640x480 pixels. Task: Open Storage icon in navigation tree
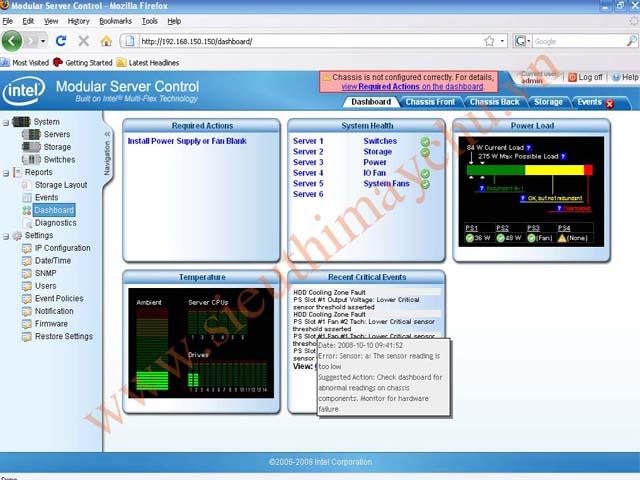[31, 147]
